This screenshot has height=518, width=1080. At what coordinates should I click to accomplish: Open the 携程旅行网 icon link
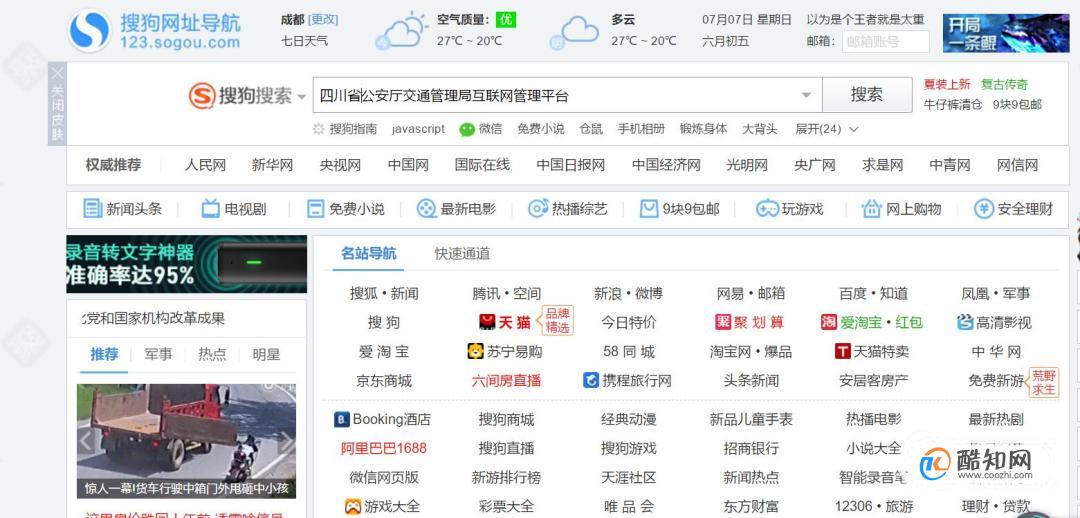click(x=591, y=380)
